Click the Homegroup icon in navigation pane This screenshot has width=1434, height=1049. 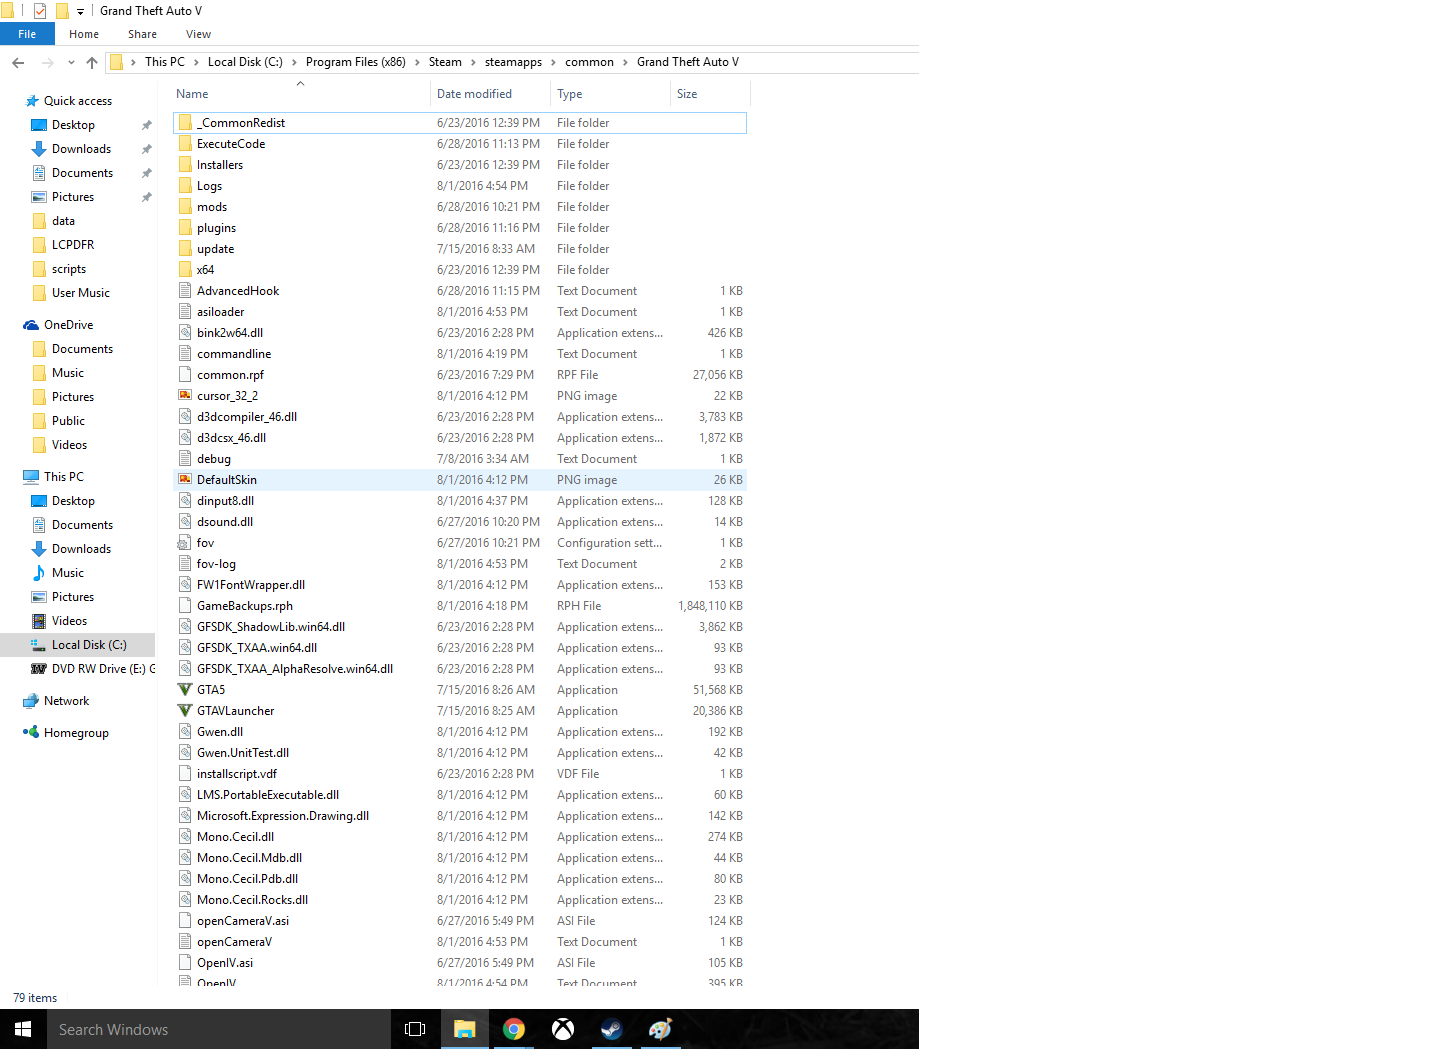[31, 733]
